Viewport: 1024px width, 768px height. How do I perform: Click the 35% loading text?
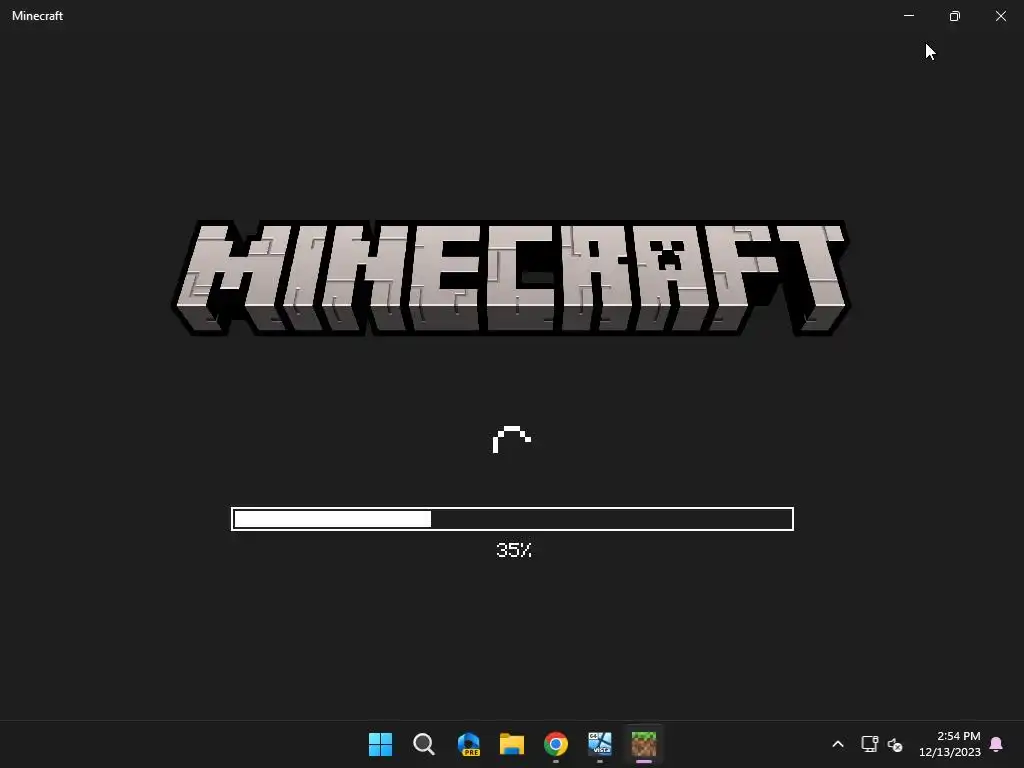tap(514, 550)
